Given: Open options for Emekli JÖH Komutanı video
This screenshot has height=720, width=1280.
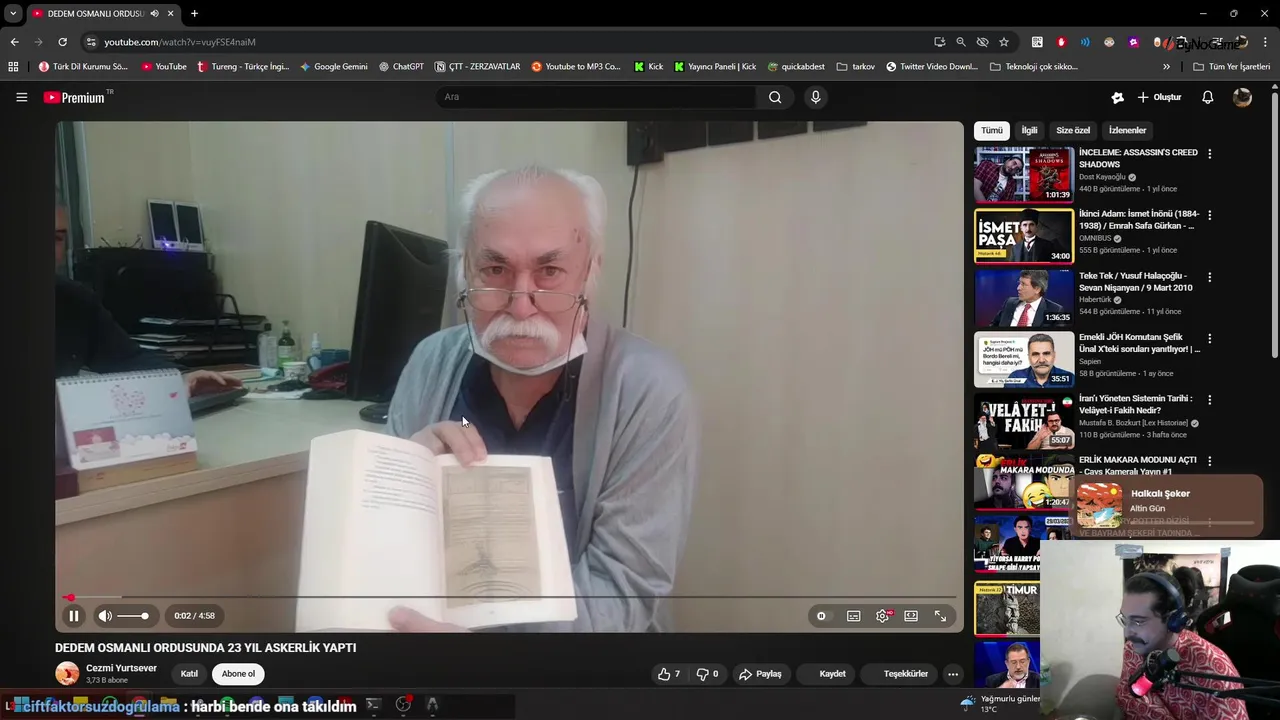Looking at the screenshot, I should click(1209, 339).
